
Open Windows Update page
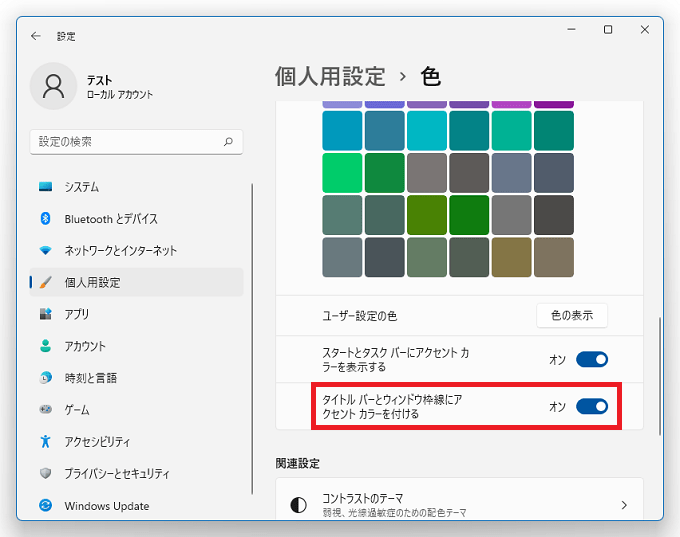pyautogui.click(x=136, y=505)
